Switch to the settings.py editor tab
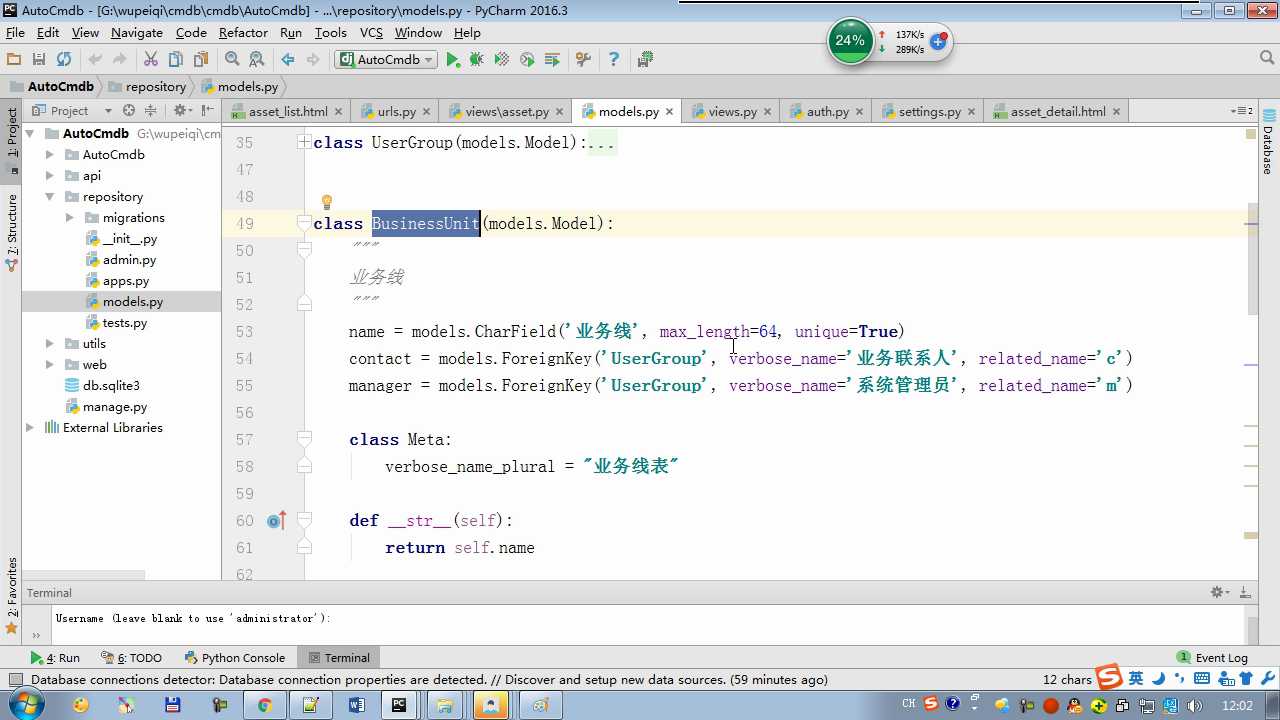Viewport: 1280px width, 720px height. click(x=930, y=112)
